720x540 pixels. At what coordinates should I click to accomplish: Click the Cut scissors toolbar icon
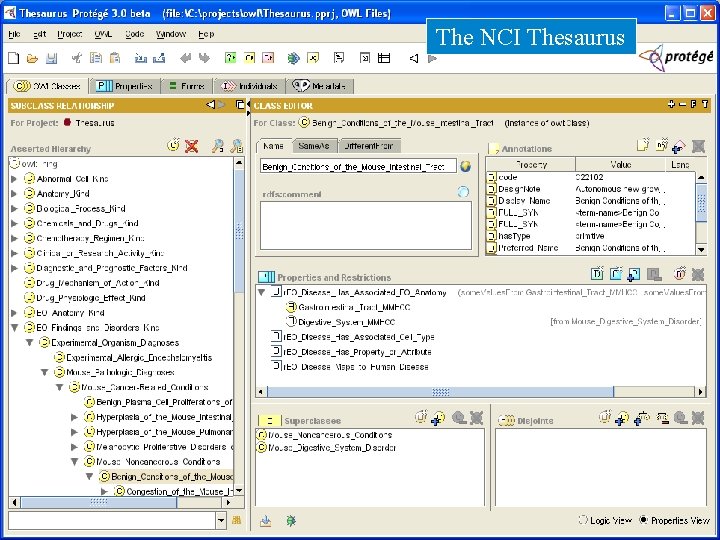point(77,58)
